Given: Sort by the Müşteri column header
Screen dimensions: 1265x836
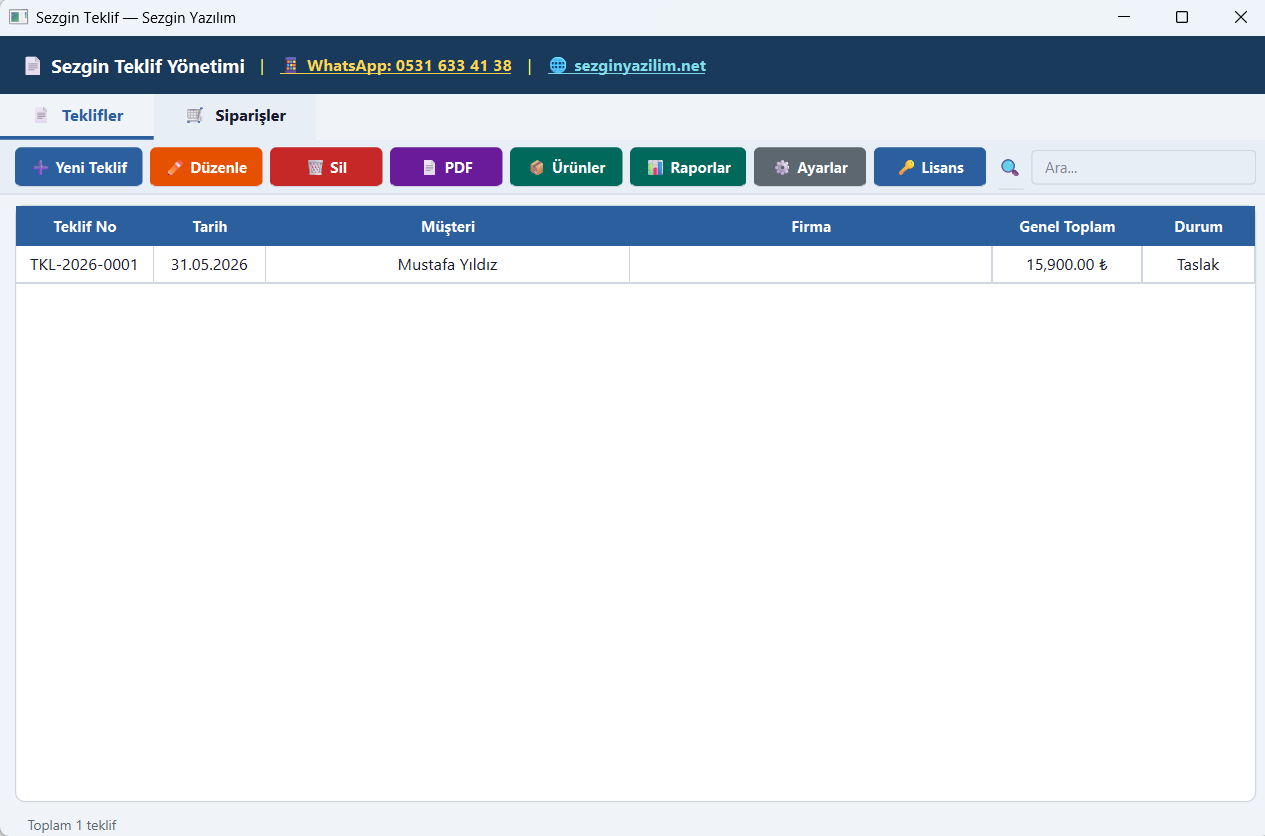Looking at the screenshot, I should (x=448, y=227).
